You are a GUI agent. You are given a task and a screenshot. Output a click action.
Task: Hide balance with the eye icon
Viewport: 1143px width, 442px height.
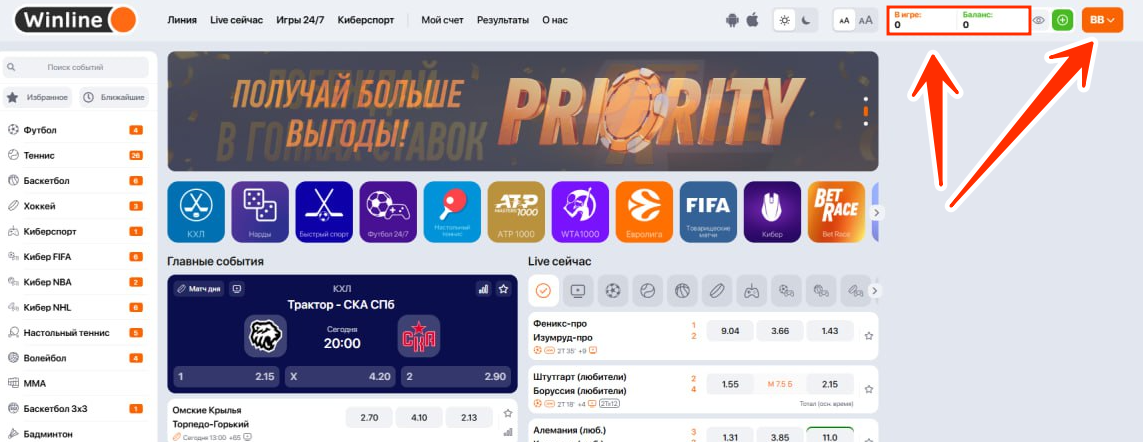point(1039,20)
